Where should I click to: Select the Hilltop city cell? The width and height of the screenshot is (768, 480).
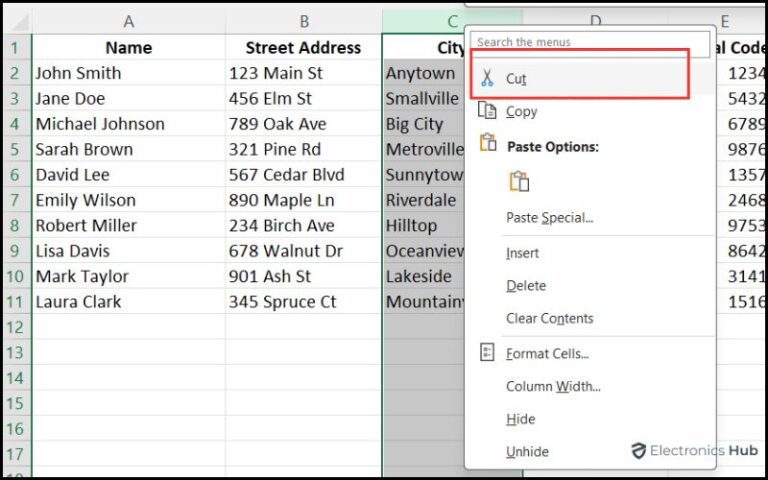click(x=423, y=226)
